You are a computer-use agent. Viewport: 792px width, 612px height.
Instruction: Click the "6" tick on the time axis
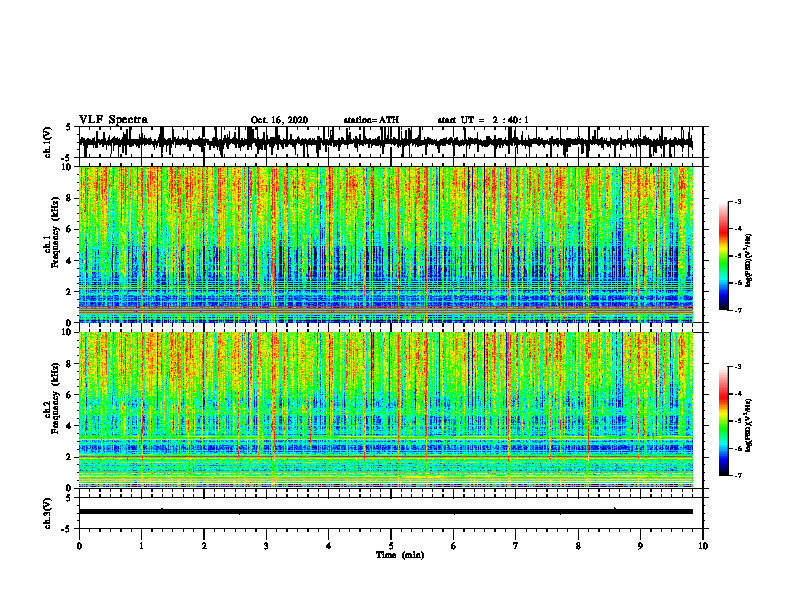[x=454, y=546]
